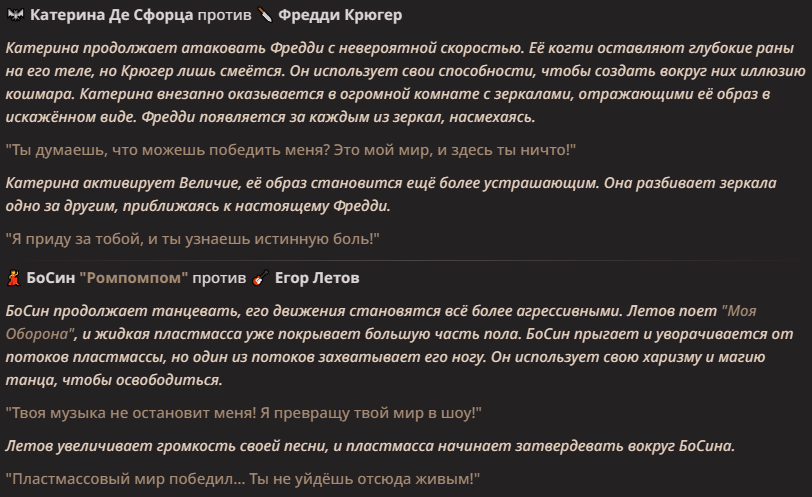
Task: Click quote "Твоя музыка не остановит меня!"
Action: tap(131, 413)
